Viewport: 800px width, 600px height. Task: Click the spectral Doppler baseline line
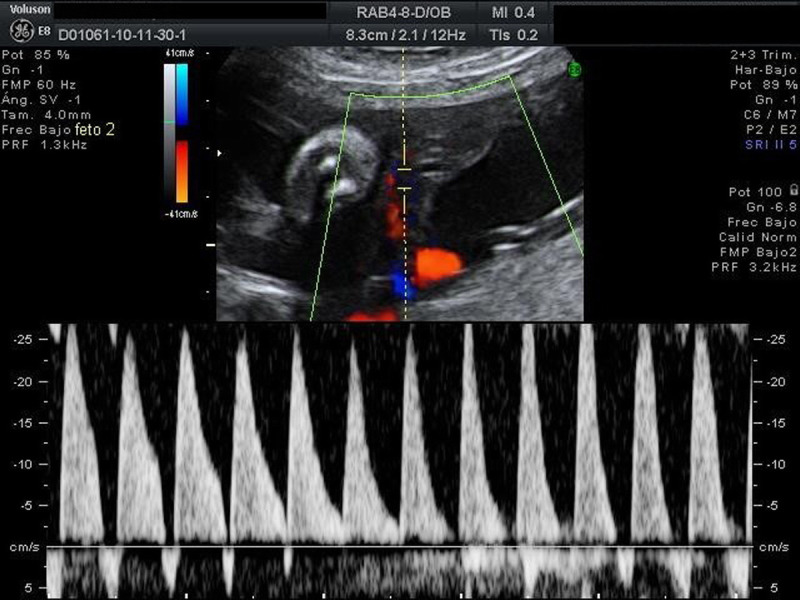pyautogui.click(x=400, y=546)
